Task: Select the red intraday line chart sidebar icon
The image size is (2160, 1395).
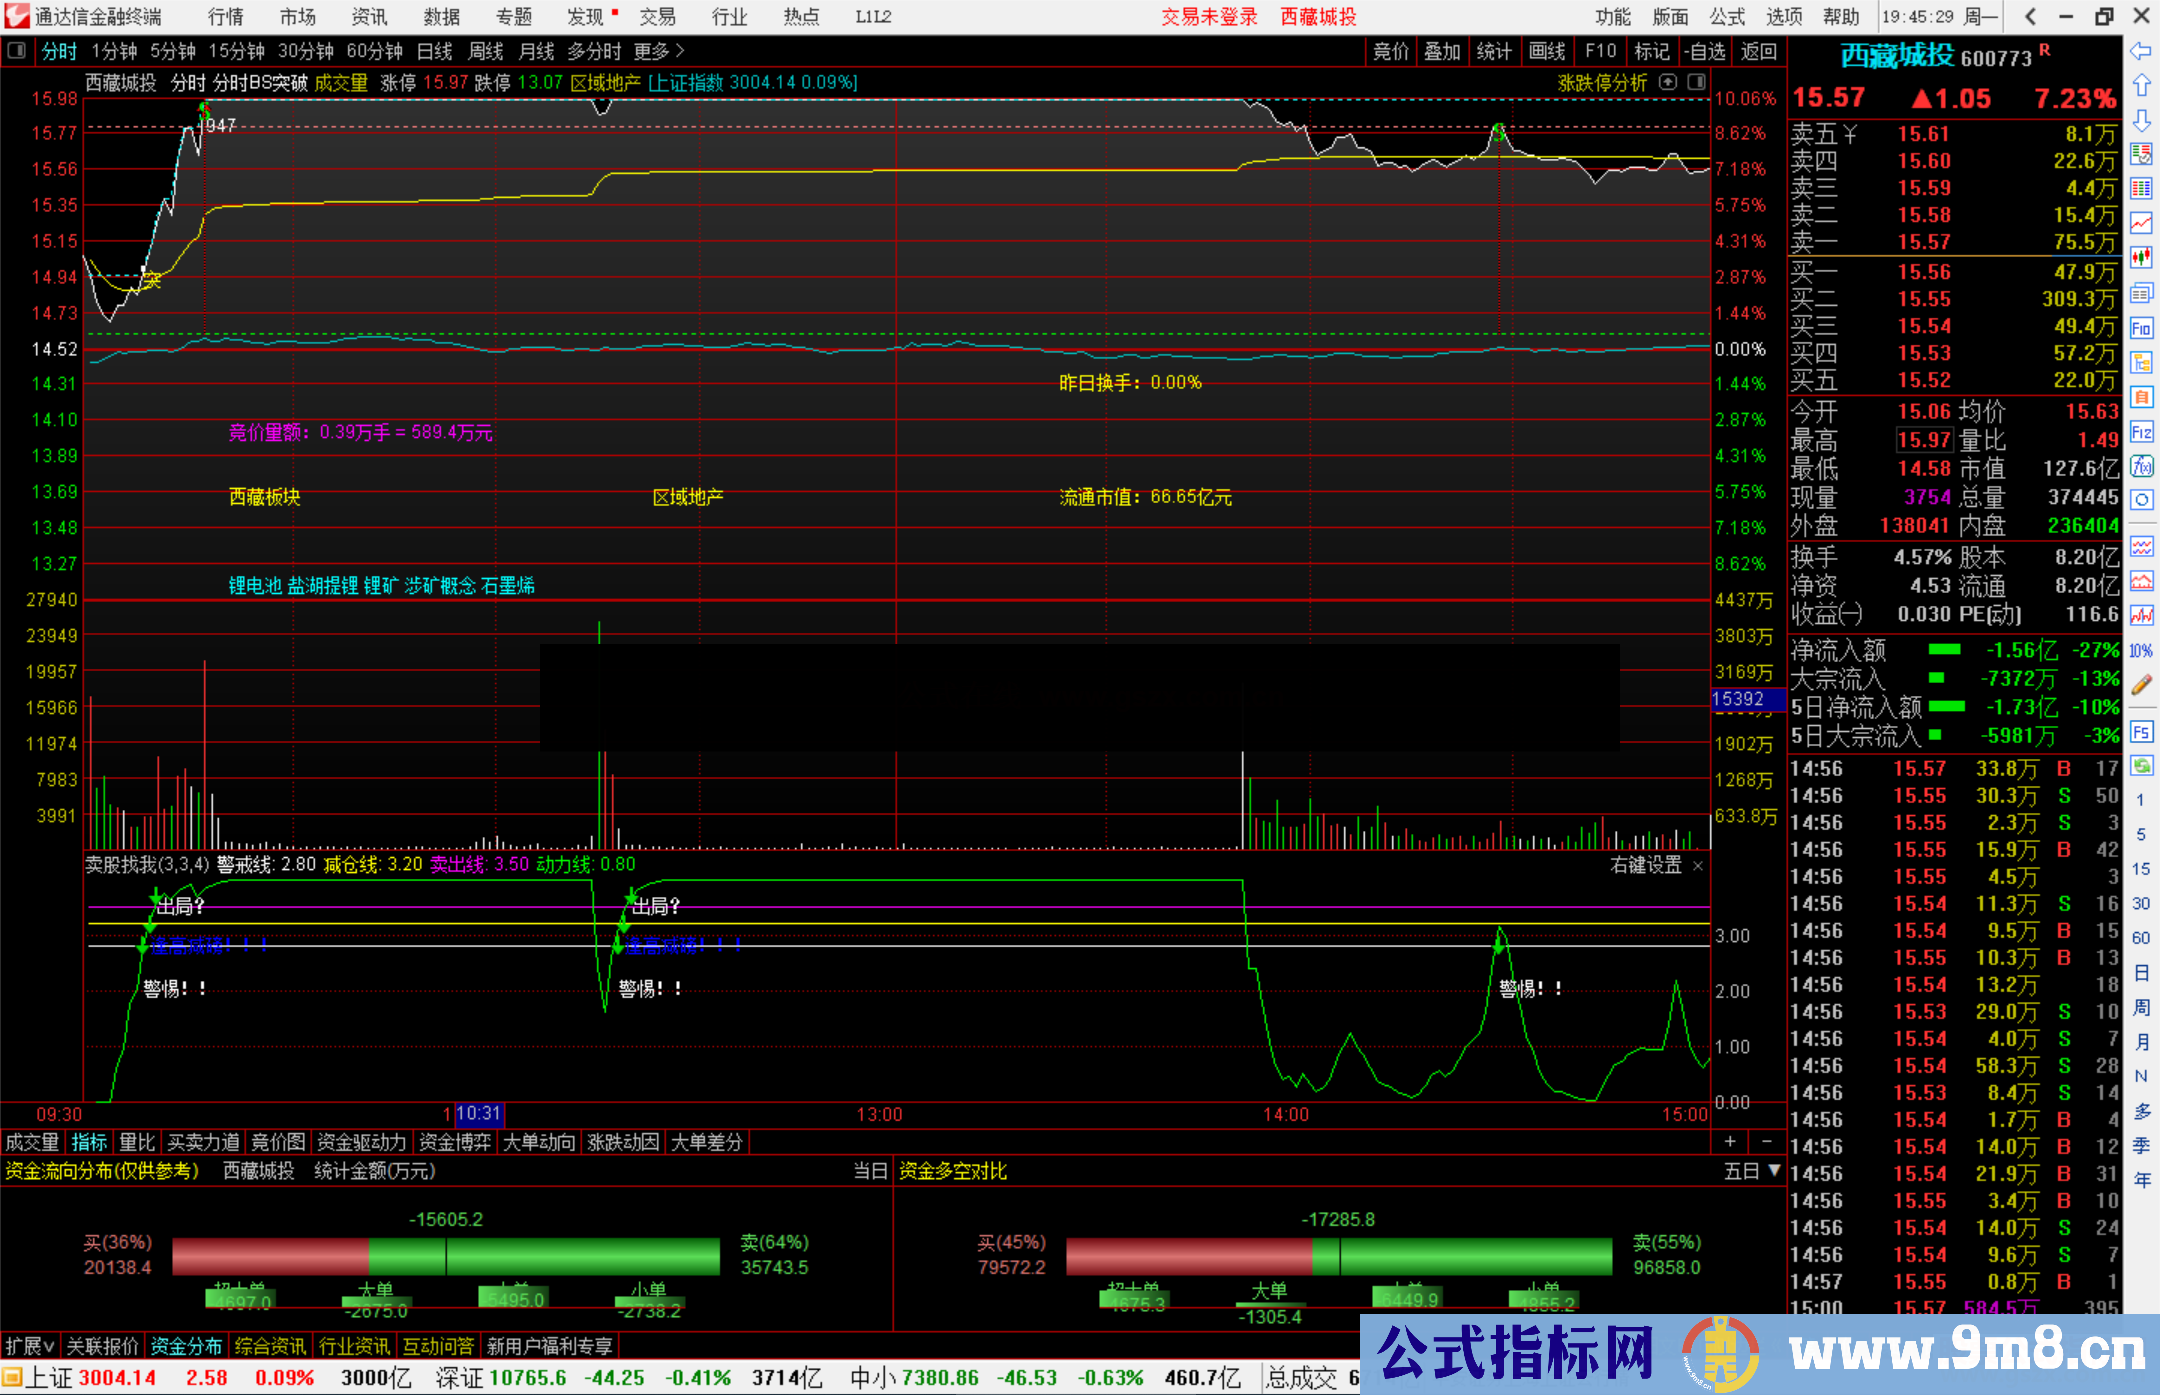Action: pyautogui.click(x=2141, y=223)
